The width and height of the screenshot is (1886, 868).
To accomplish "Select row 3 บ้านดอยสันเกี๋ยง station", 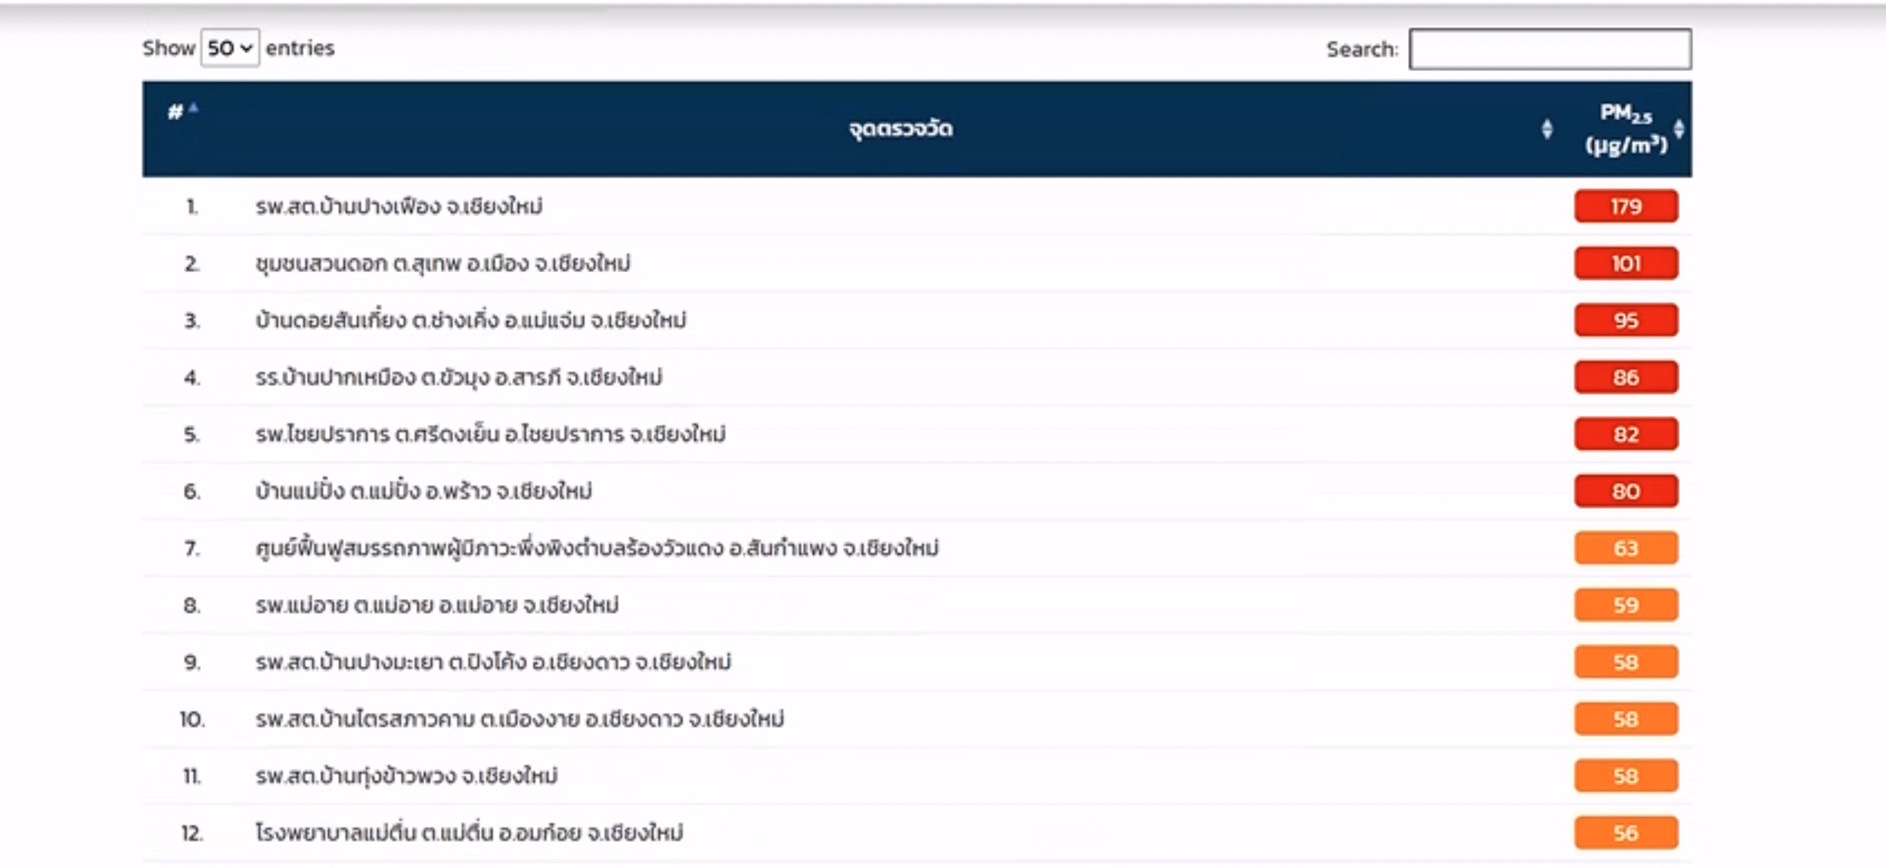I will pyautogui.click(x=470, y=320).
